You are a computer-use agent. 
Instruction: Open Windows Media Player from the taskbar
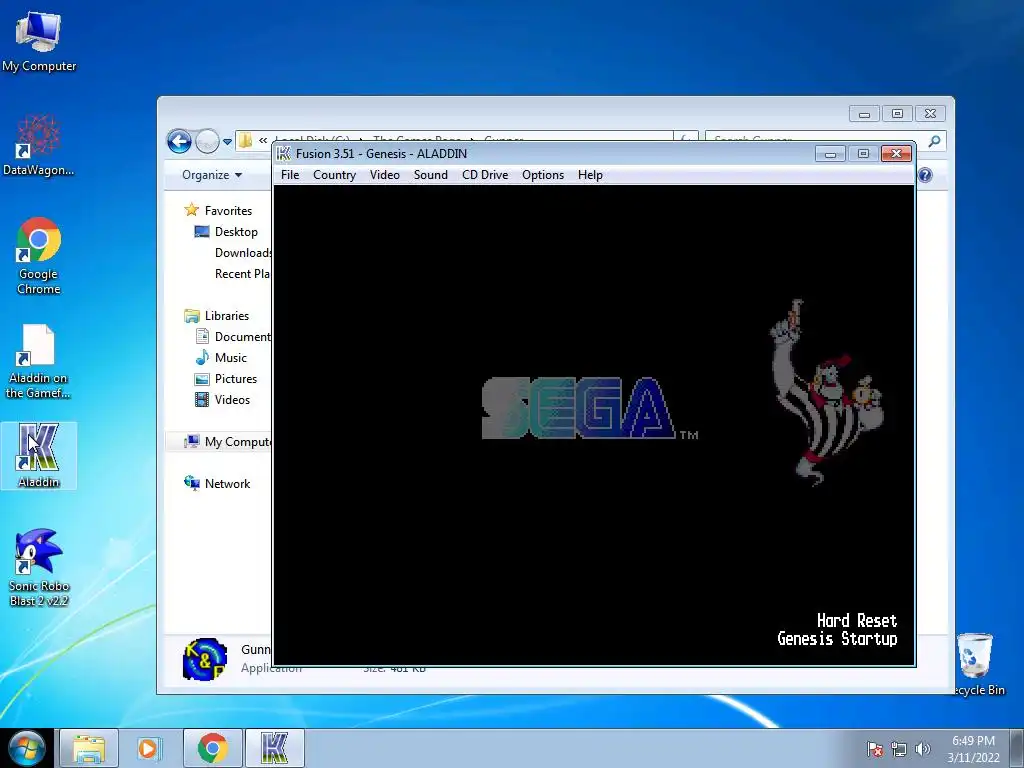150,748
